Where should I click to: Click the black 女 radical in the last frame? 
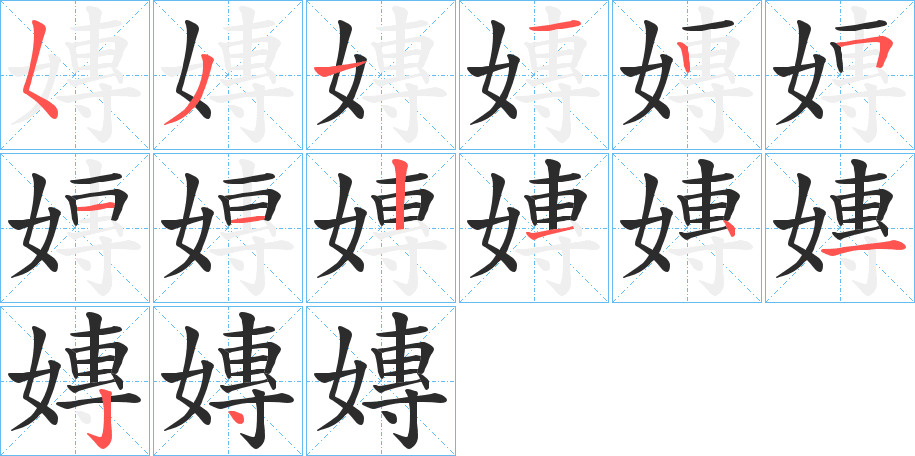tap(341, 378)
